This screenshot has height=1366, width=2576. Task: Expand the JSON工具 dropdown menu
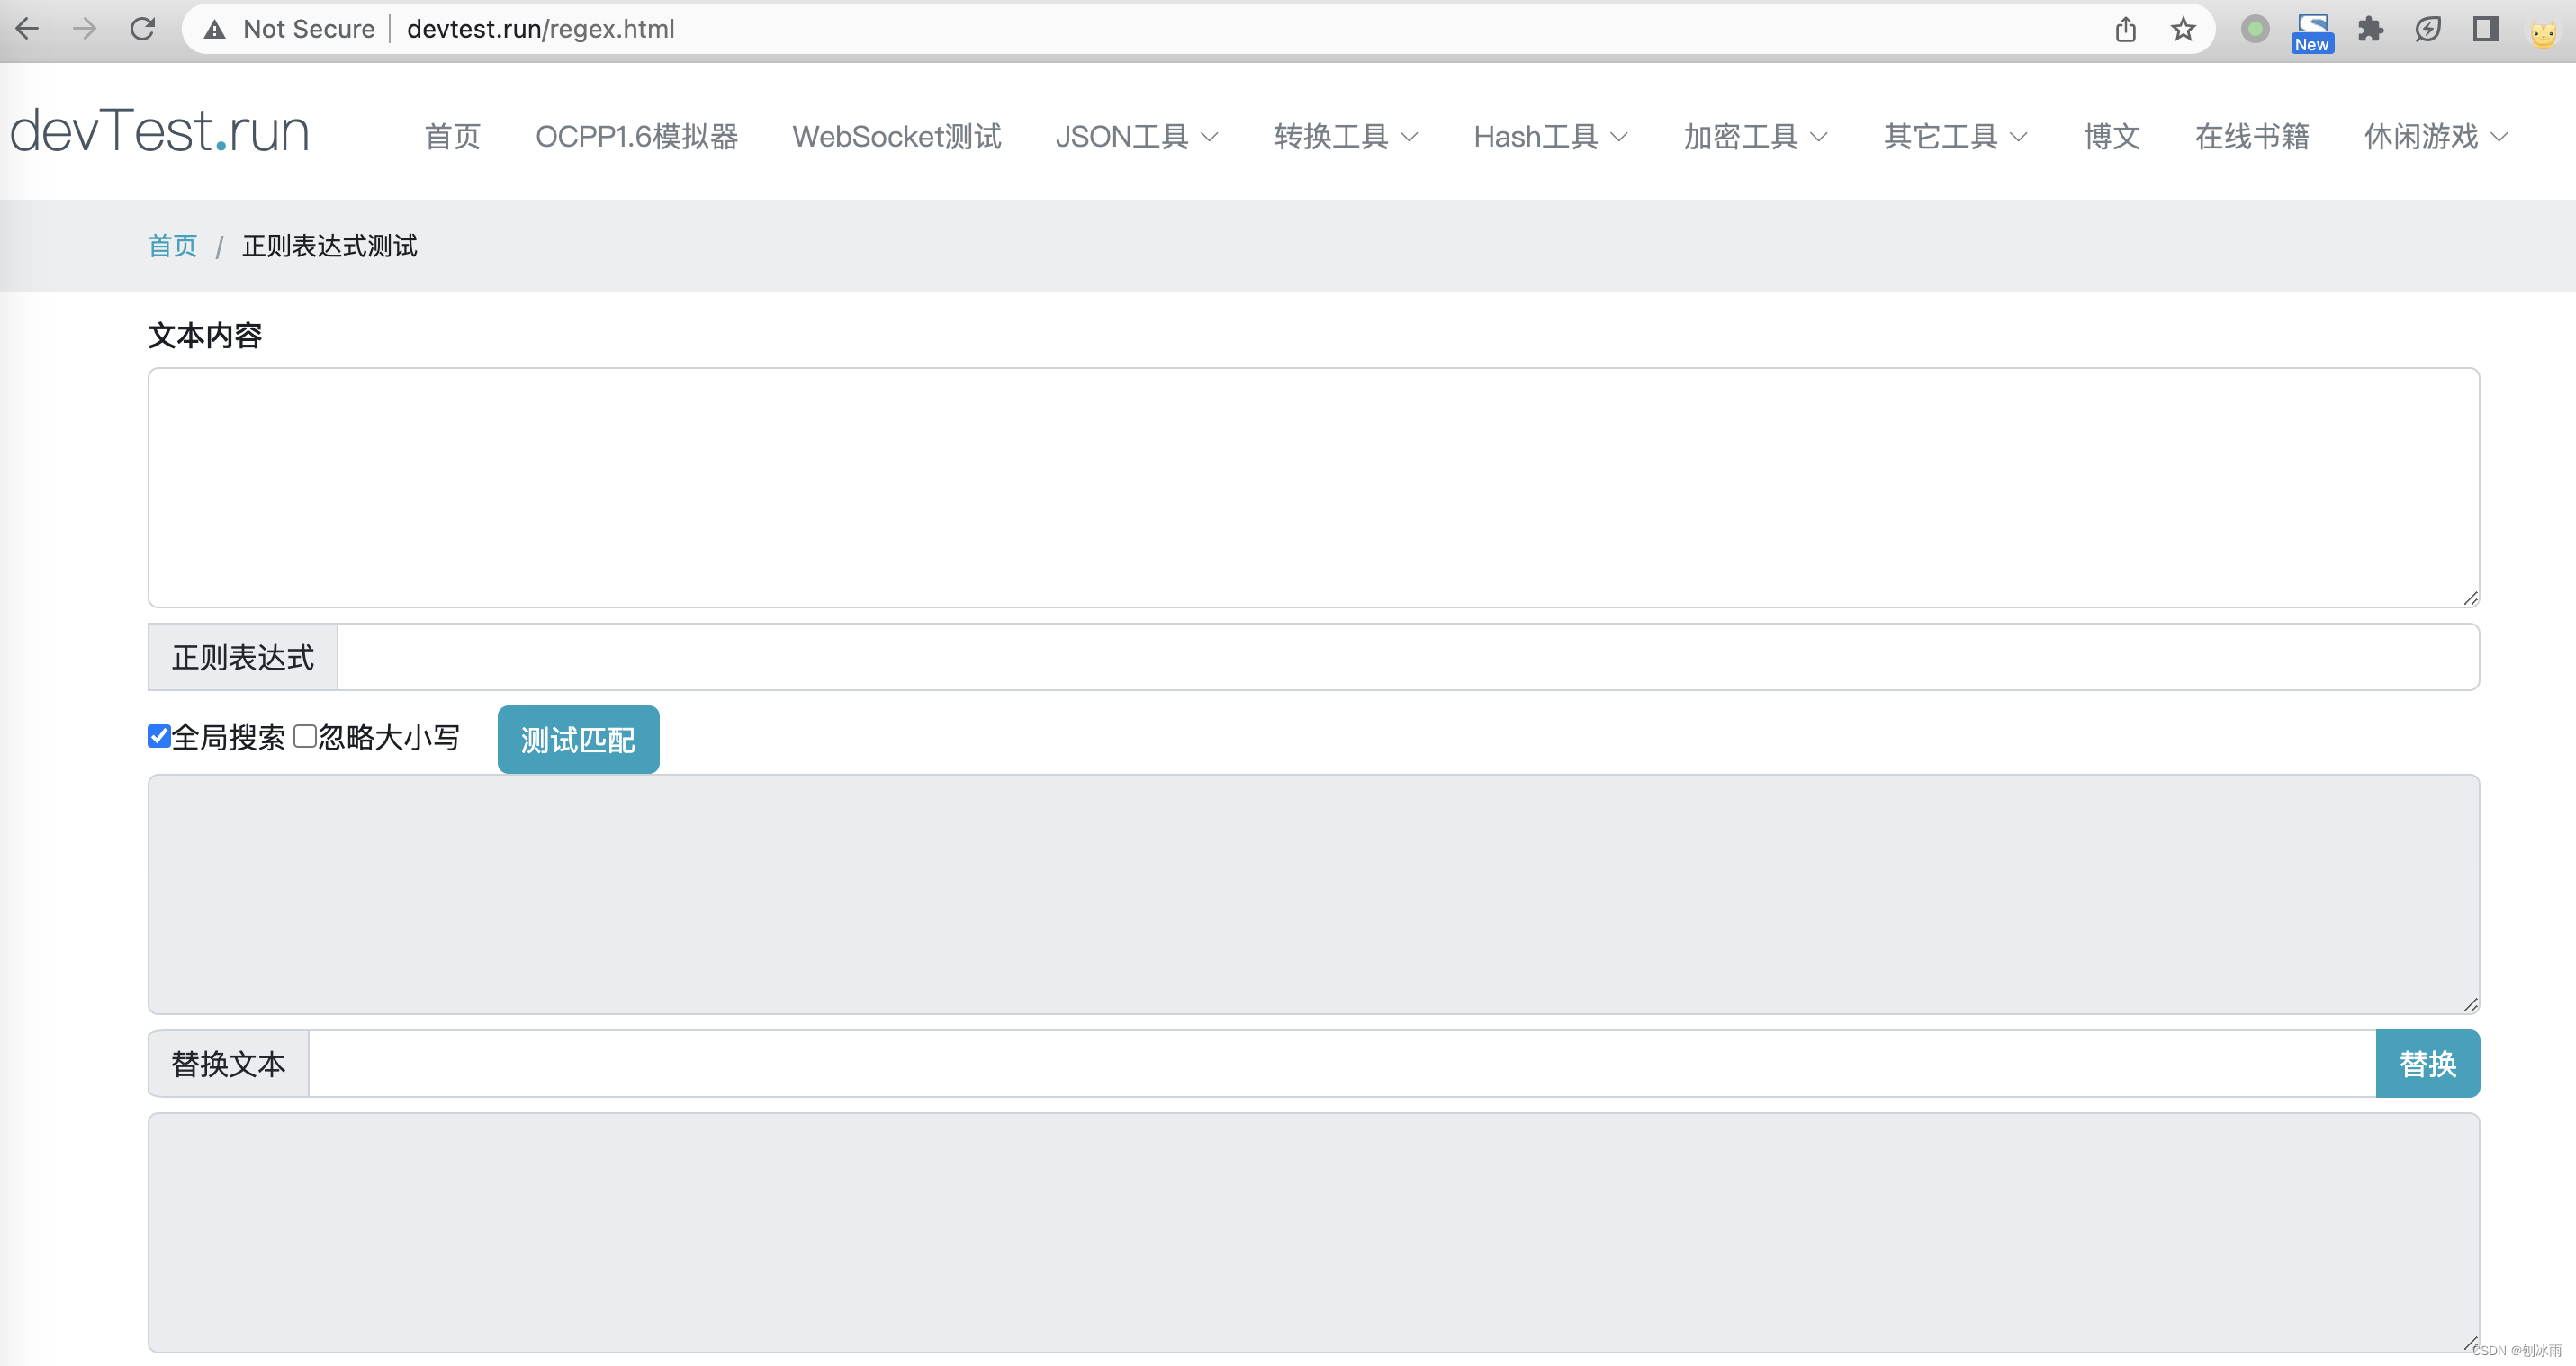tap(1136, 136)
